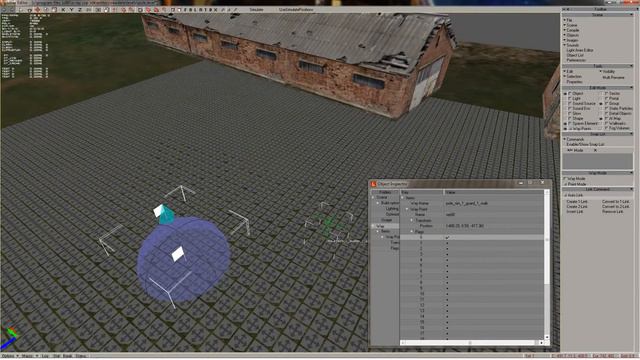Open the Objects menu
The image size is (640, 360).
coord(572,35)
